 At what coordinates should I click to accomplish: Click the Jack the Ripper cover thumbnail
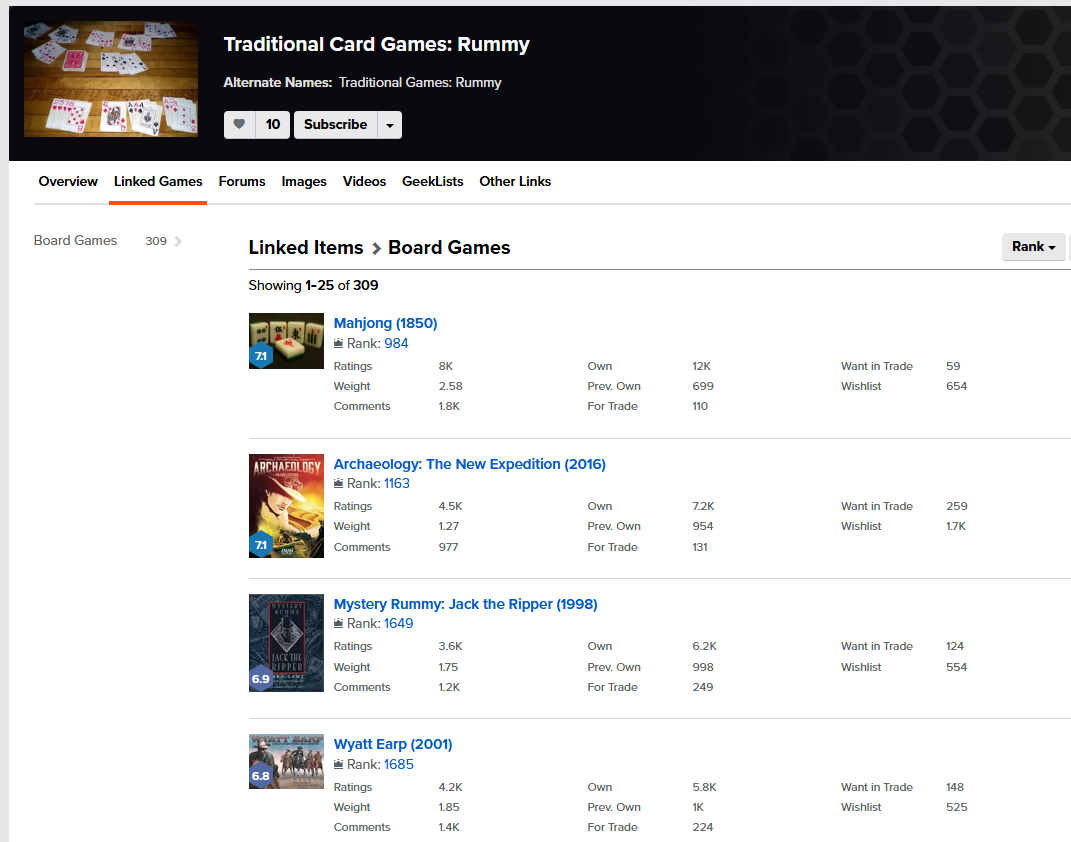pyautogui.click(x=286, y=643)
